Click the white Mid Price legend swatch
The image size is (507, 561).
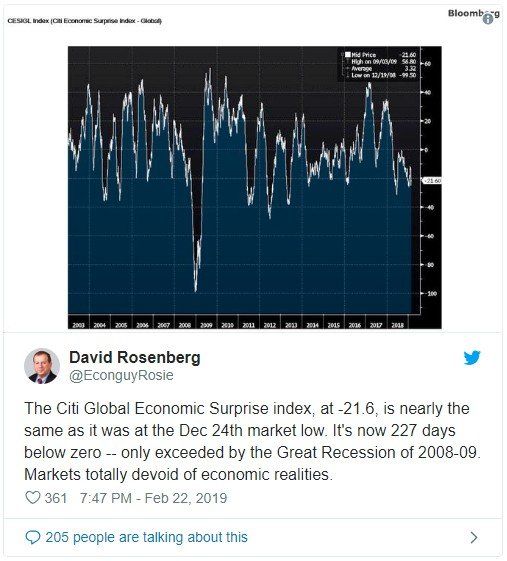pyautogui.click(x=347, y=55)
